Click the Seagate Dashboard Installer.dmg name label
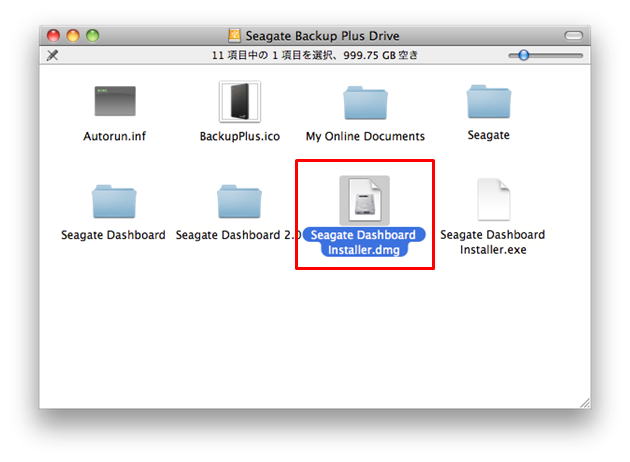This screenshot has height=462, width=630. tap(364, 242)
